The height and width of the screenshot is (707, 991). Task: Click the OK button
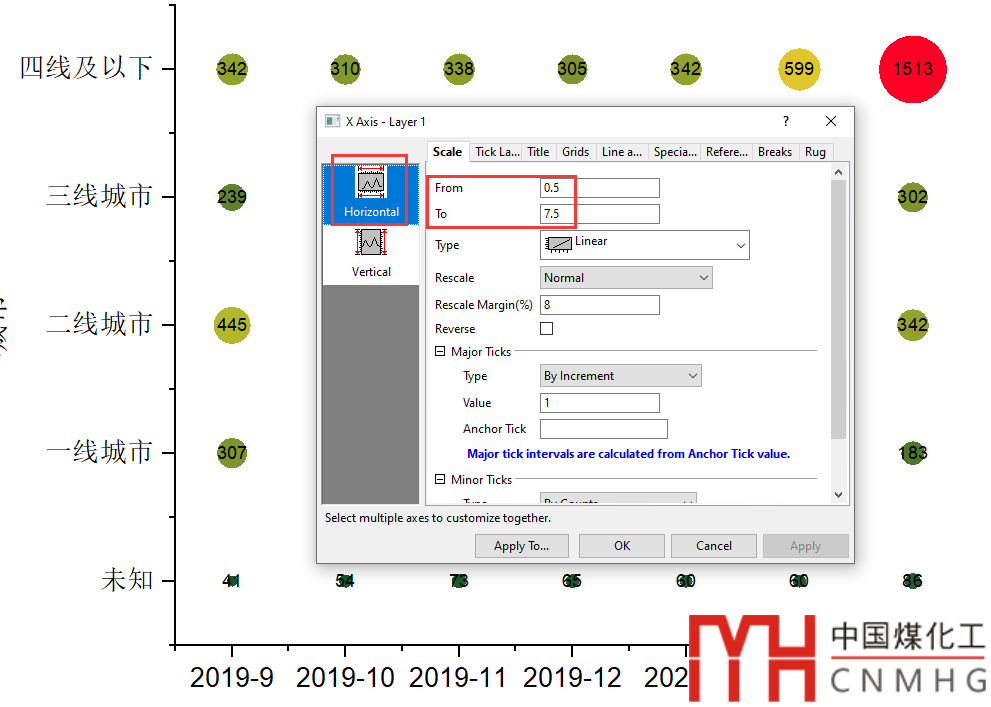click(622, 546)
